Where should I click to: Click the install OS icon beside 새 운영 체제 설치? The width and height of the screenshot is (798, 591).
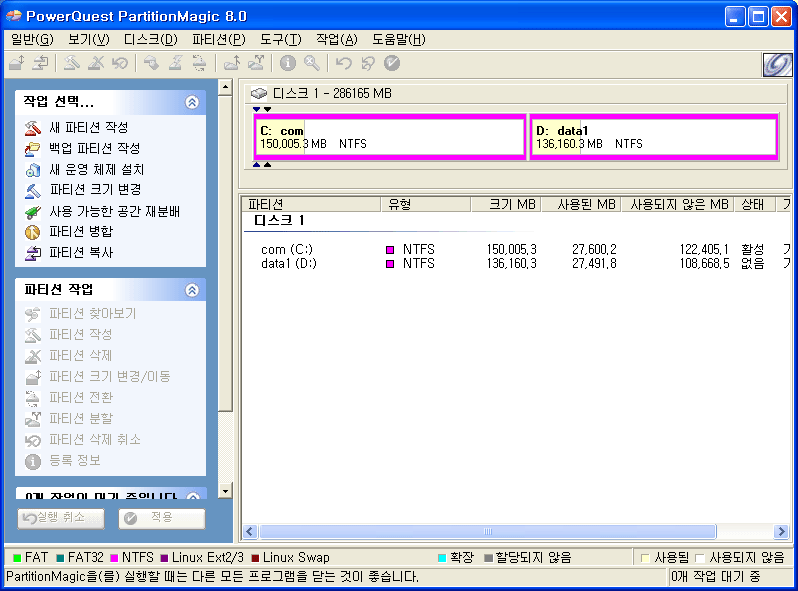(33, 170)
